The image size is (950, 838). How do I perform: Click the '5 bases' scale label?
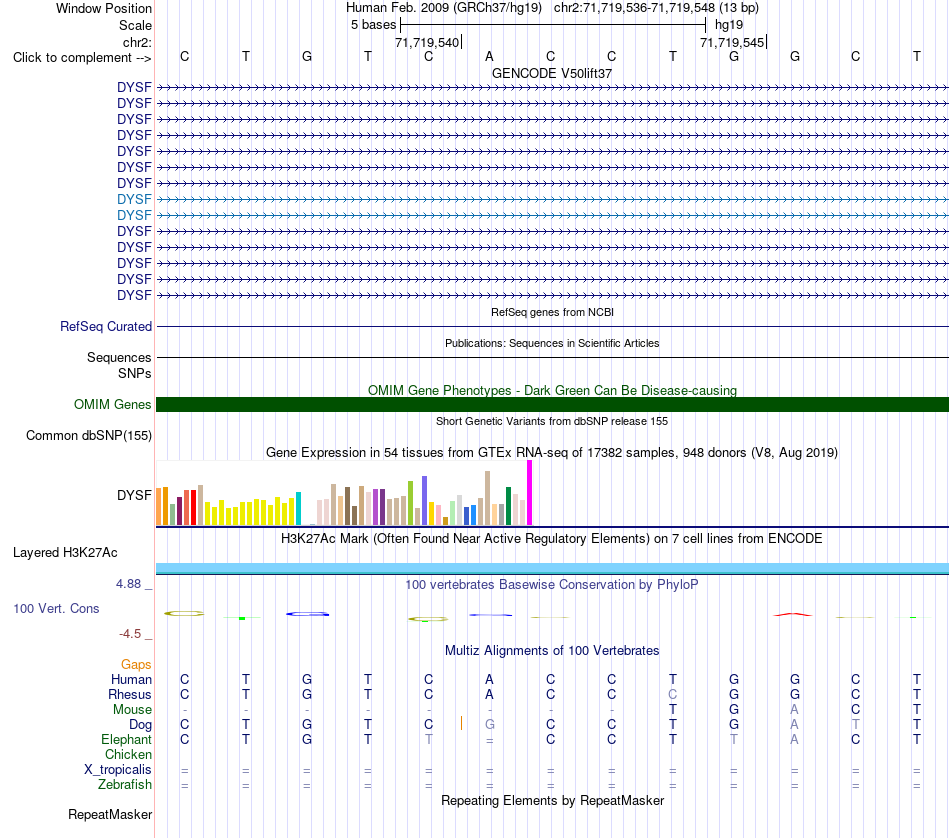tap(373, 25)
